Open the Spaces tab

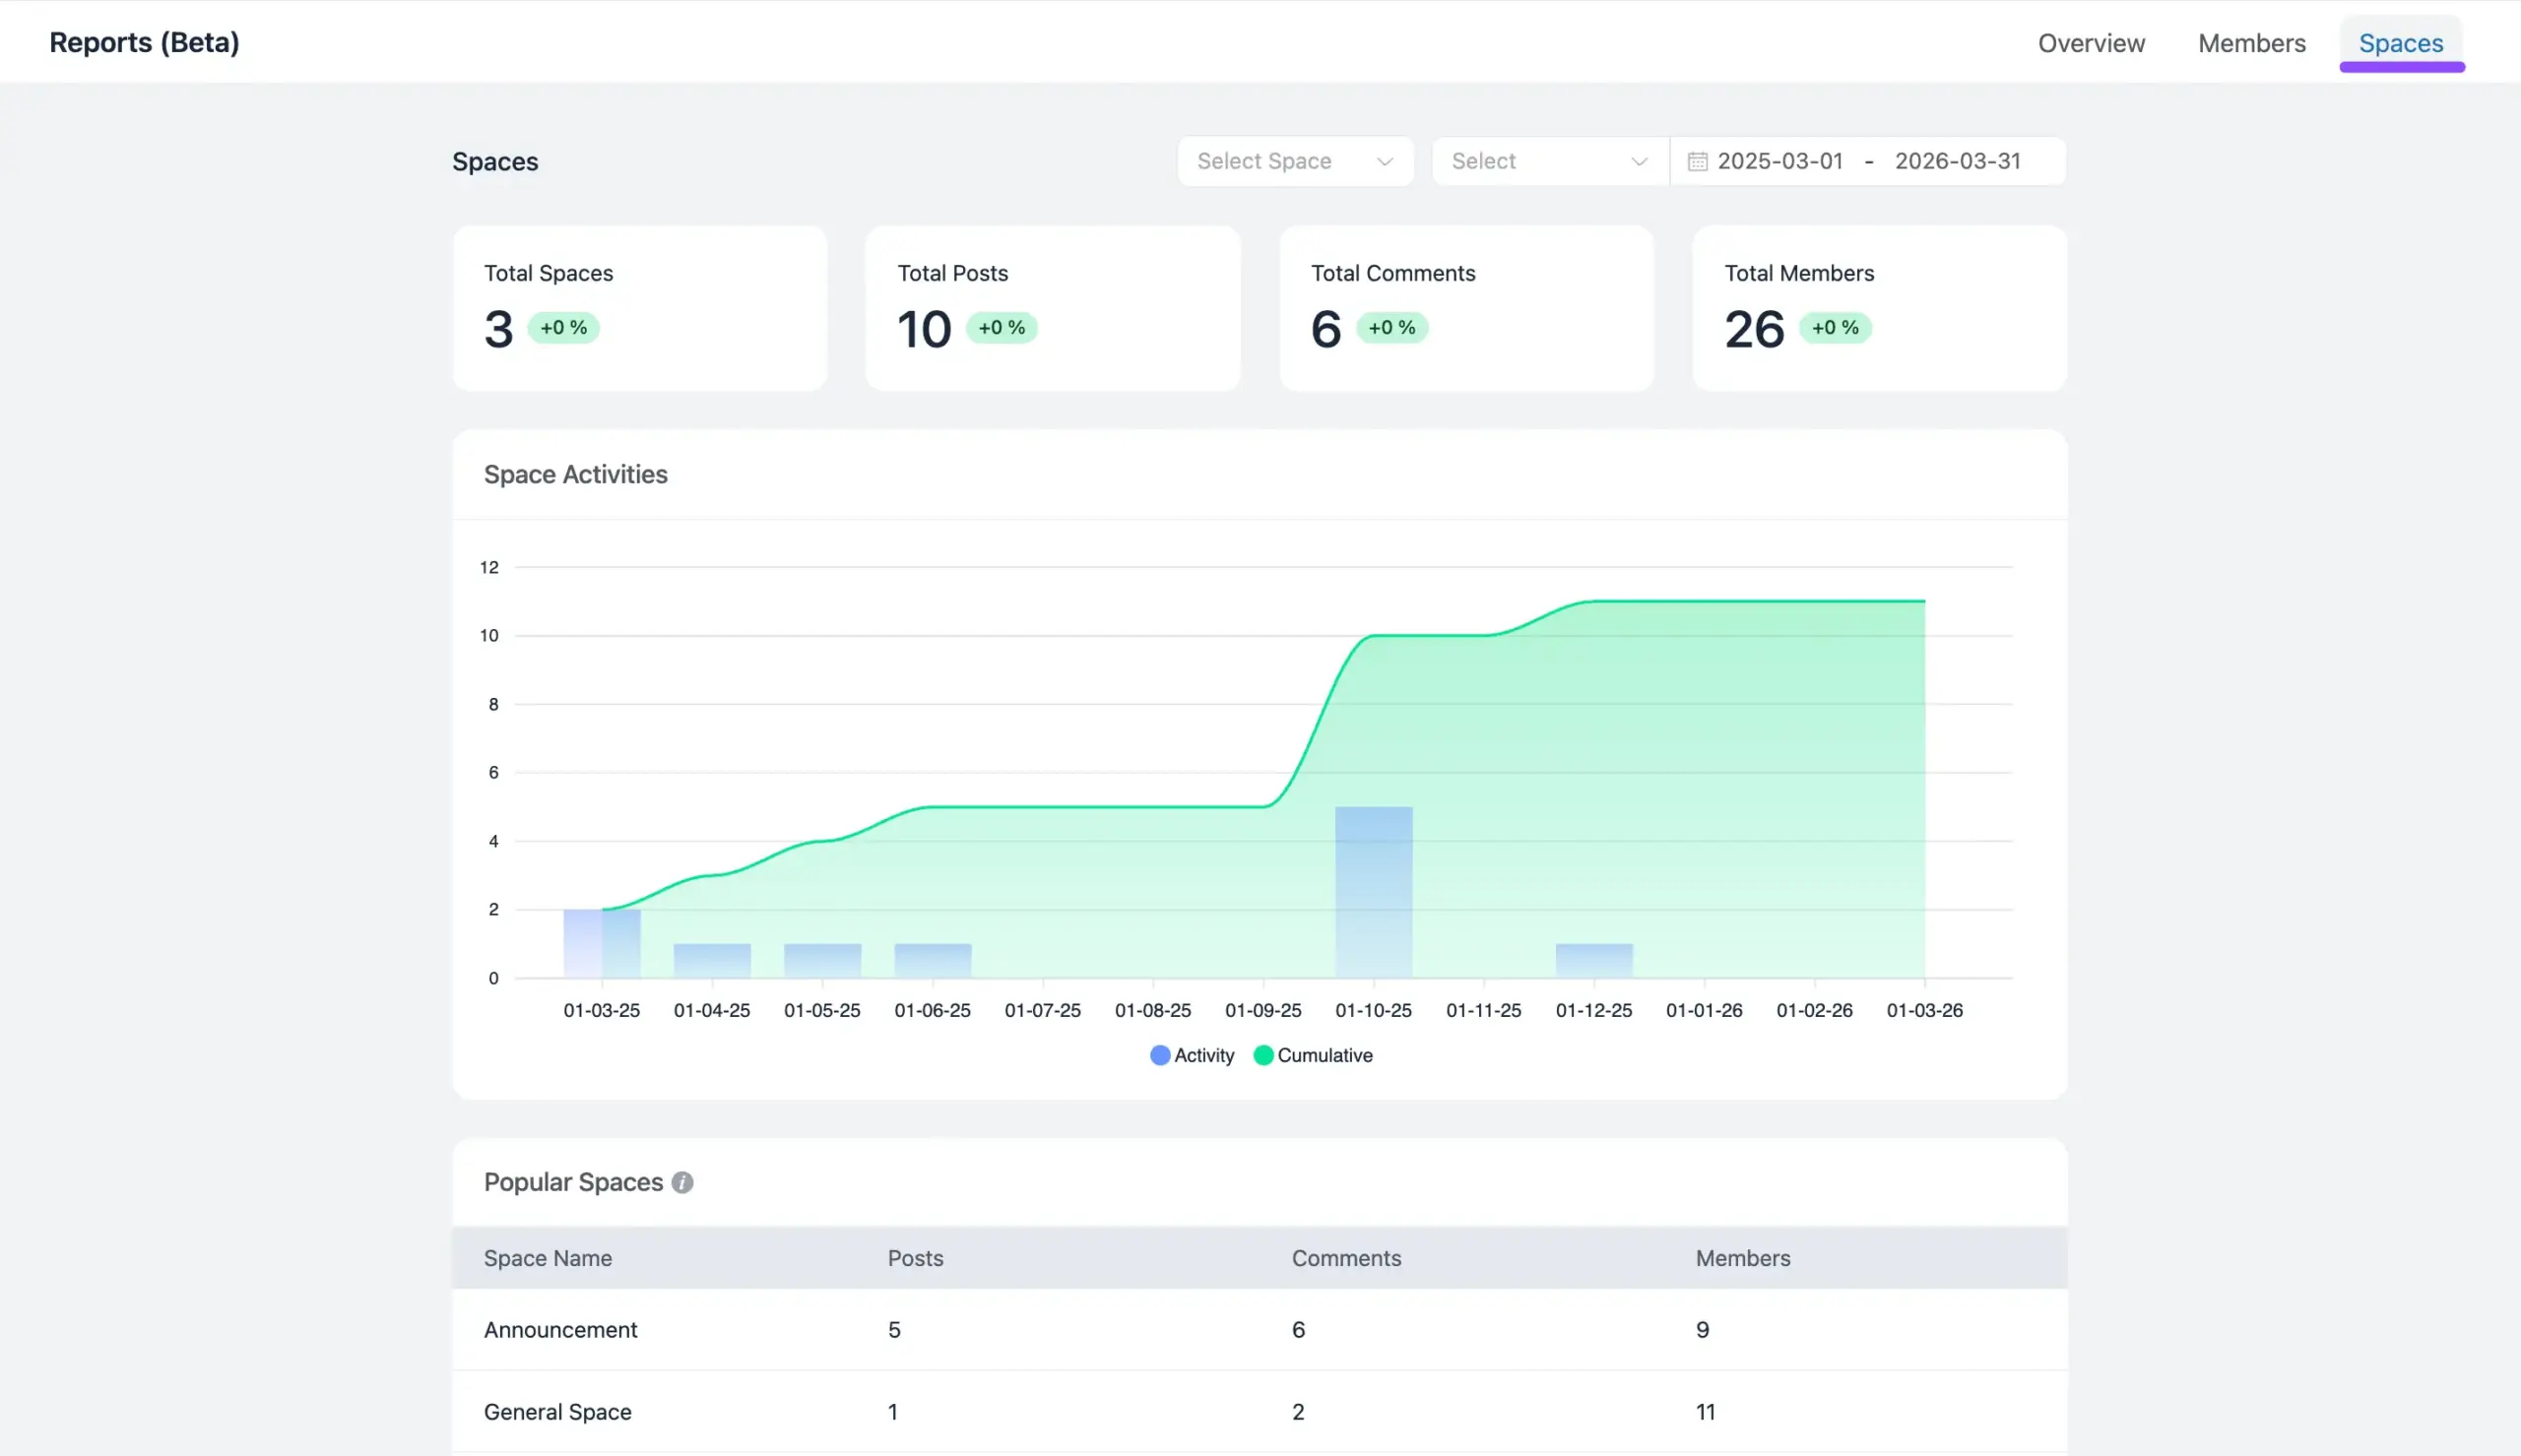pyautogui.click(x=2400, y=43)
